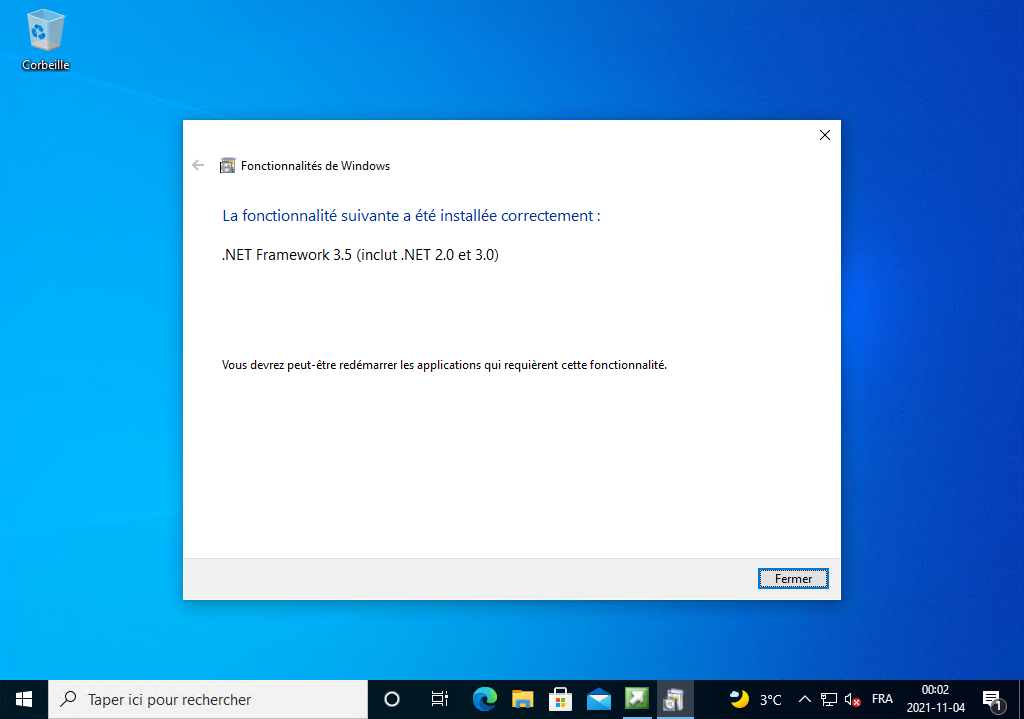Open Cortana from the taskbar

pos(392,699)
